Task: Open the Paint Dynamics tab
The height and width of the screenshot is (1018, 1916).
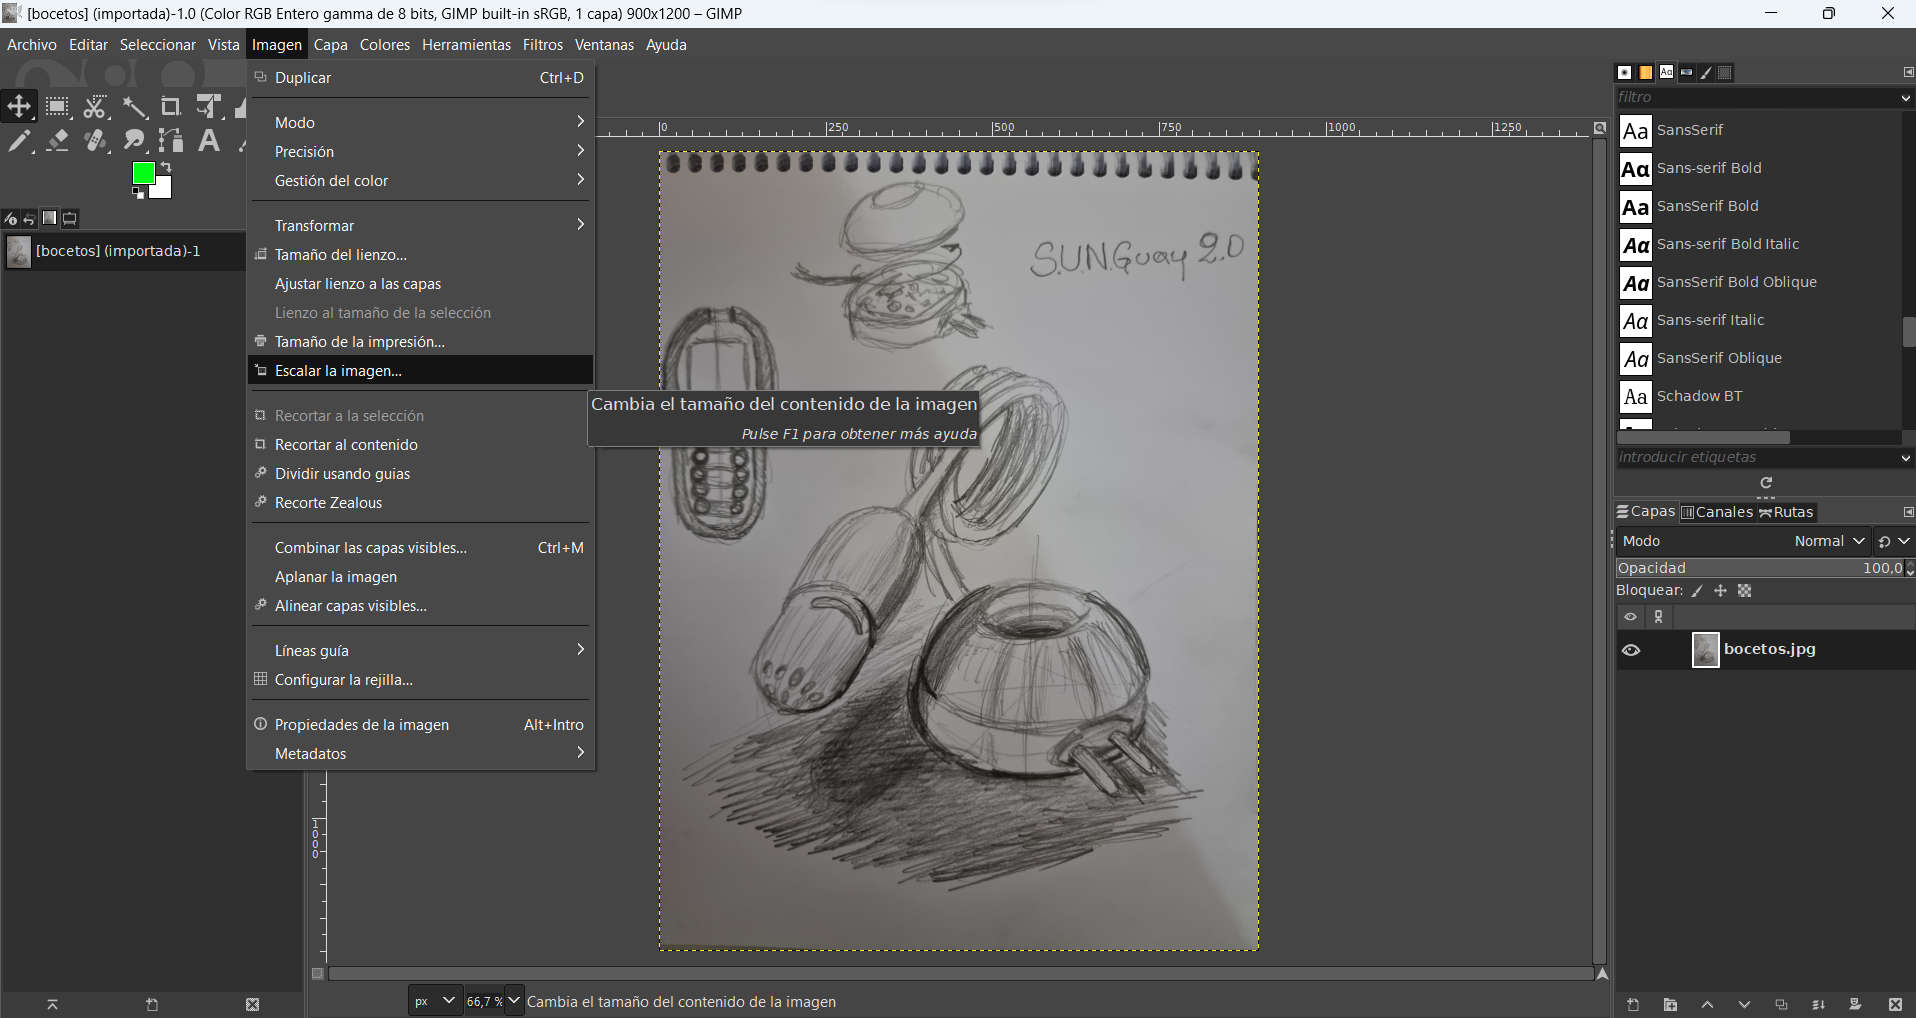Action: (1706, 72)
